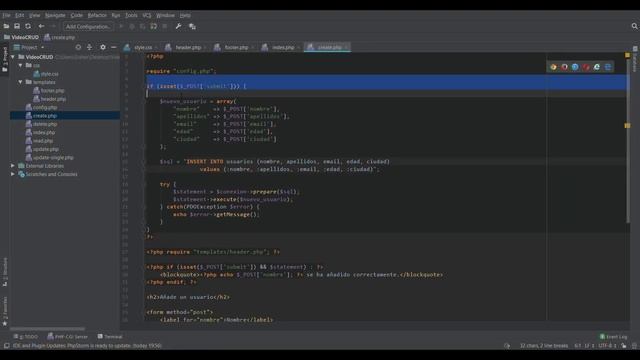Collapse the css folder
Image resolution: width=640 pixels, height=360 pixels.
(x=20, y=65)
